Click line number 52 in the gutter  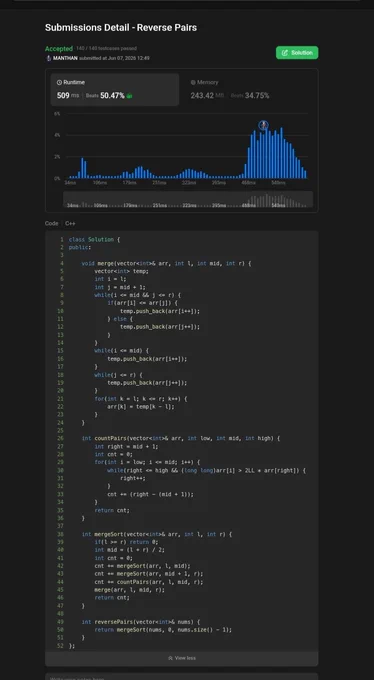pyautogui.click(x=60, y=646)
